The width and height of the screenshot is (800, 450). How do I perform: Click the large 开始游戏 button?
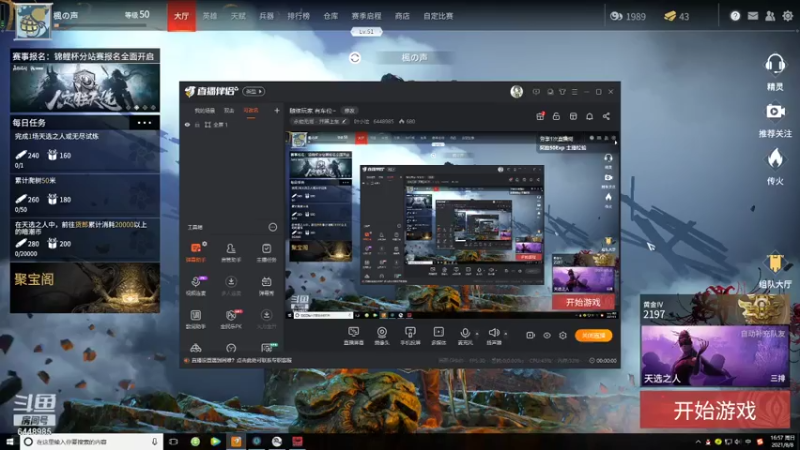click(715, 410)
